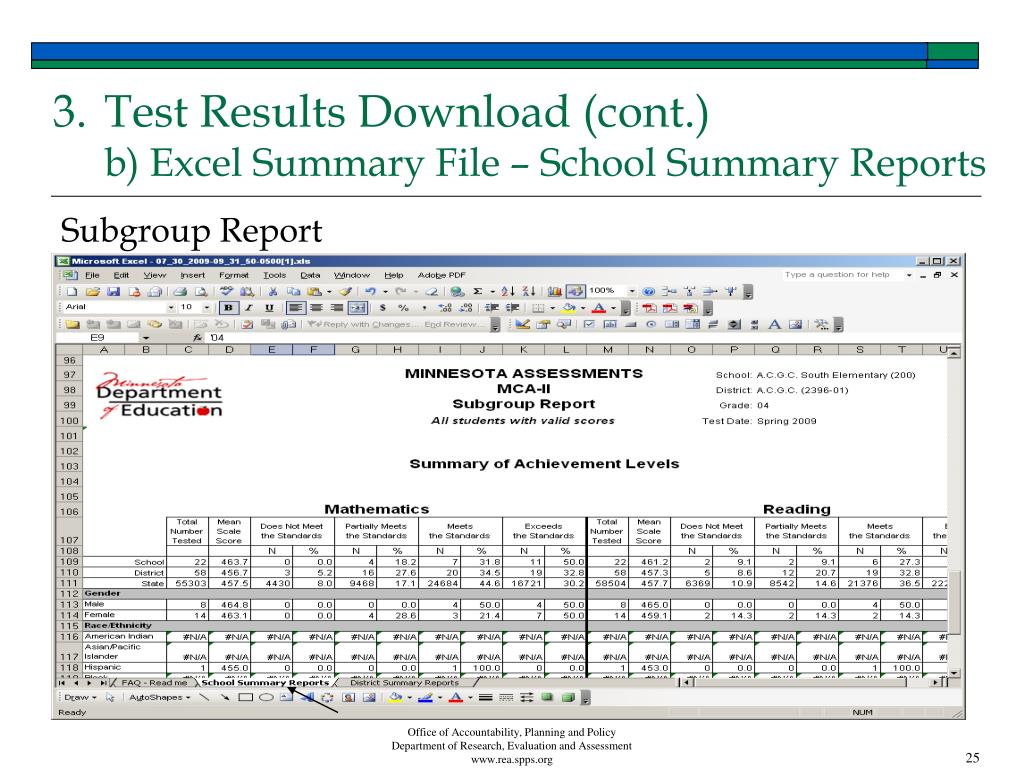Click the Currency Style dollar icon

coord(383,308)
